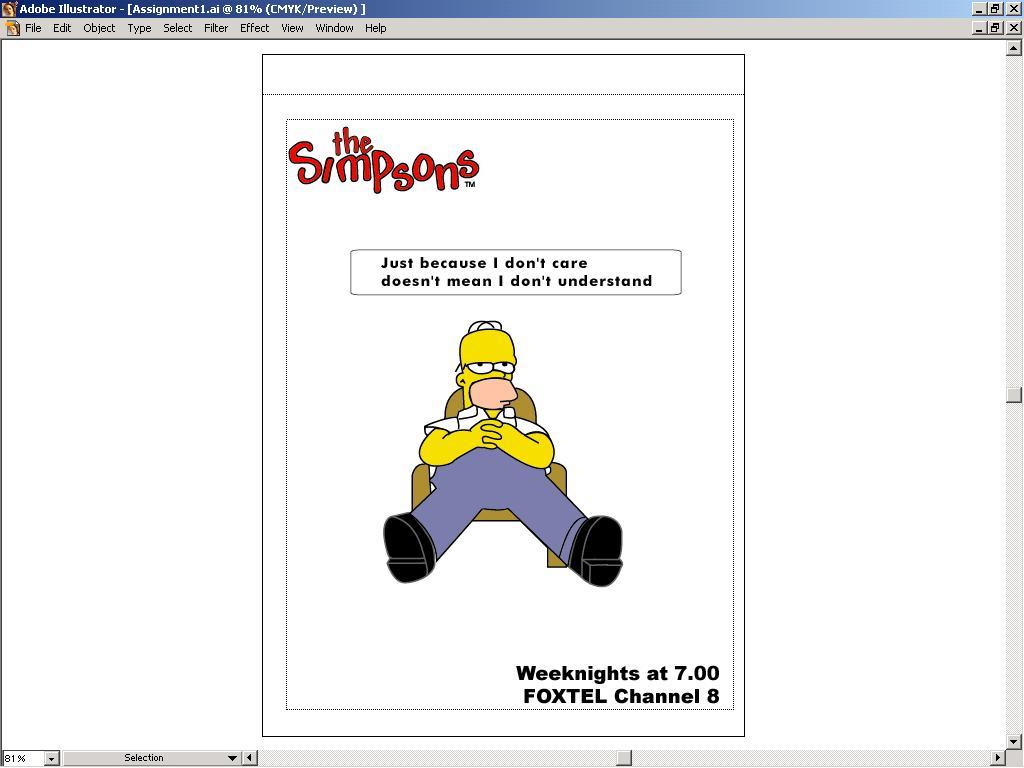Open the Type menu
Viewport: 1024px width, 768px height.
139,28
